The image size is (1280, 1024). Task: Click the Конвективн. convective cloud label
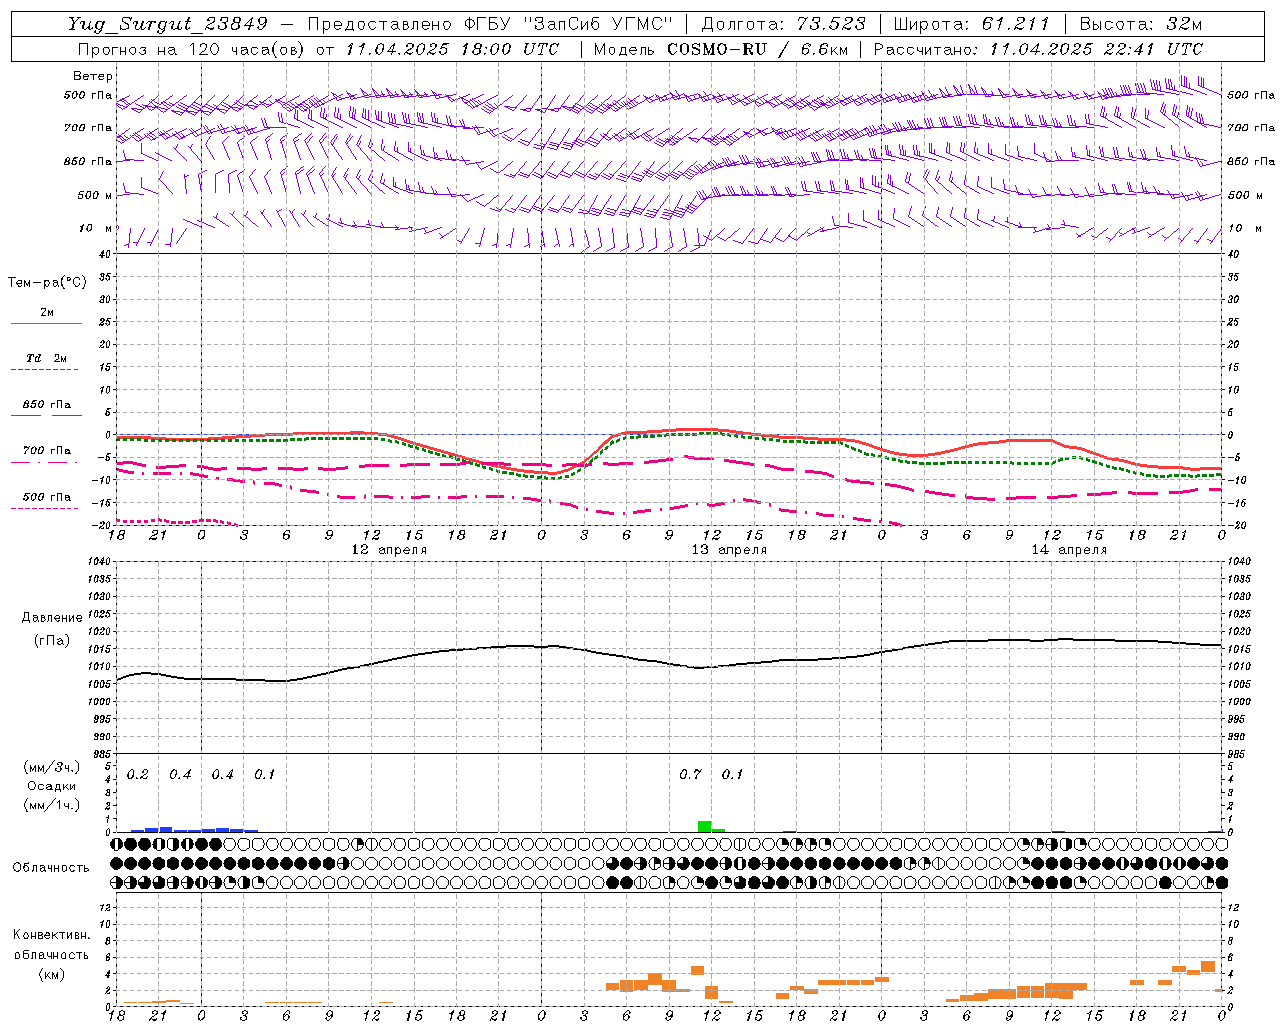(52, 935)
